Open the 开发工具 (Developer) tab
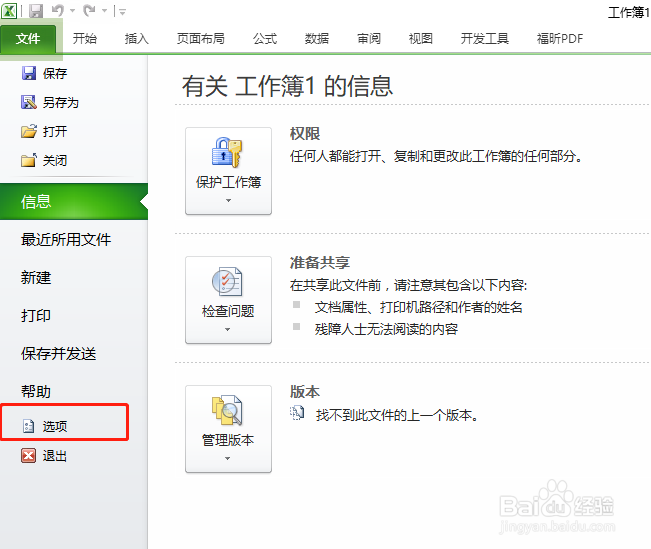Viewport: 651px width, 549px height. [485, 39]
